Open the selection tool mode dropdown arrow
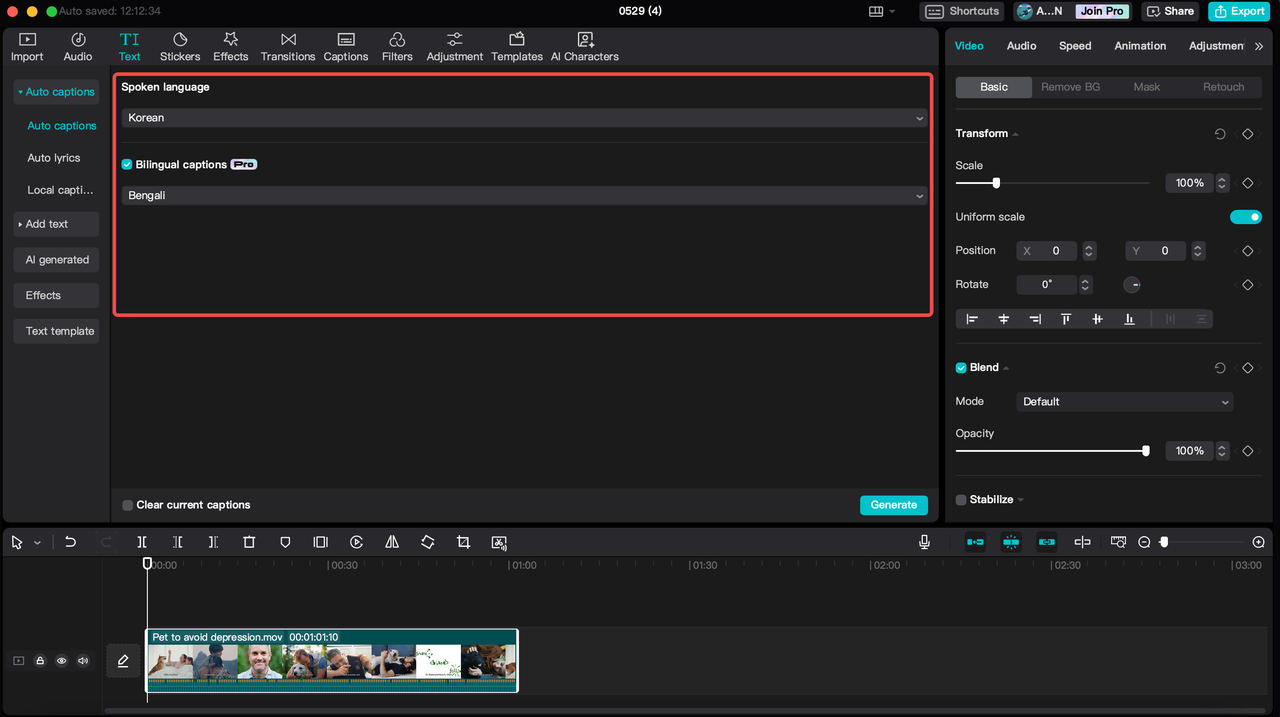 coord(38,543)
